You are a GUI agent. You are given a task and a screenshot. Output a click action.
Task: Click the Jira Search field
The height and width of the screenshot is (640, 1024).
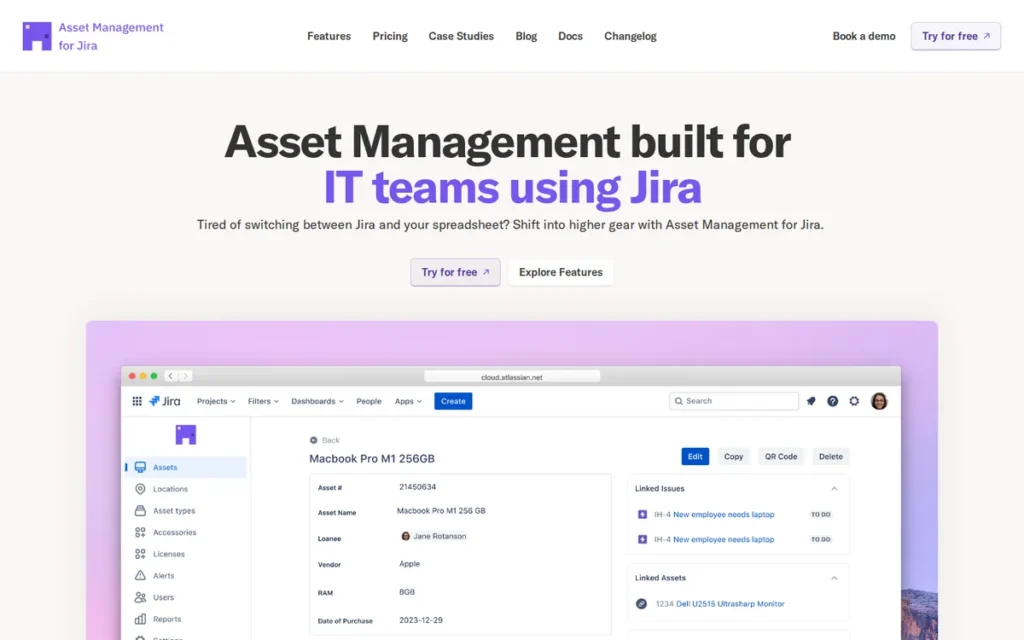[734, 401]
